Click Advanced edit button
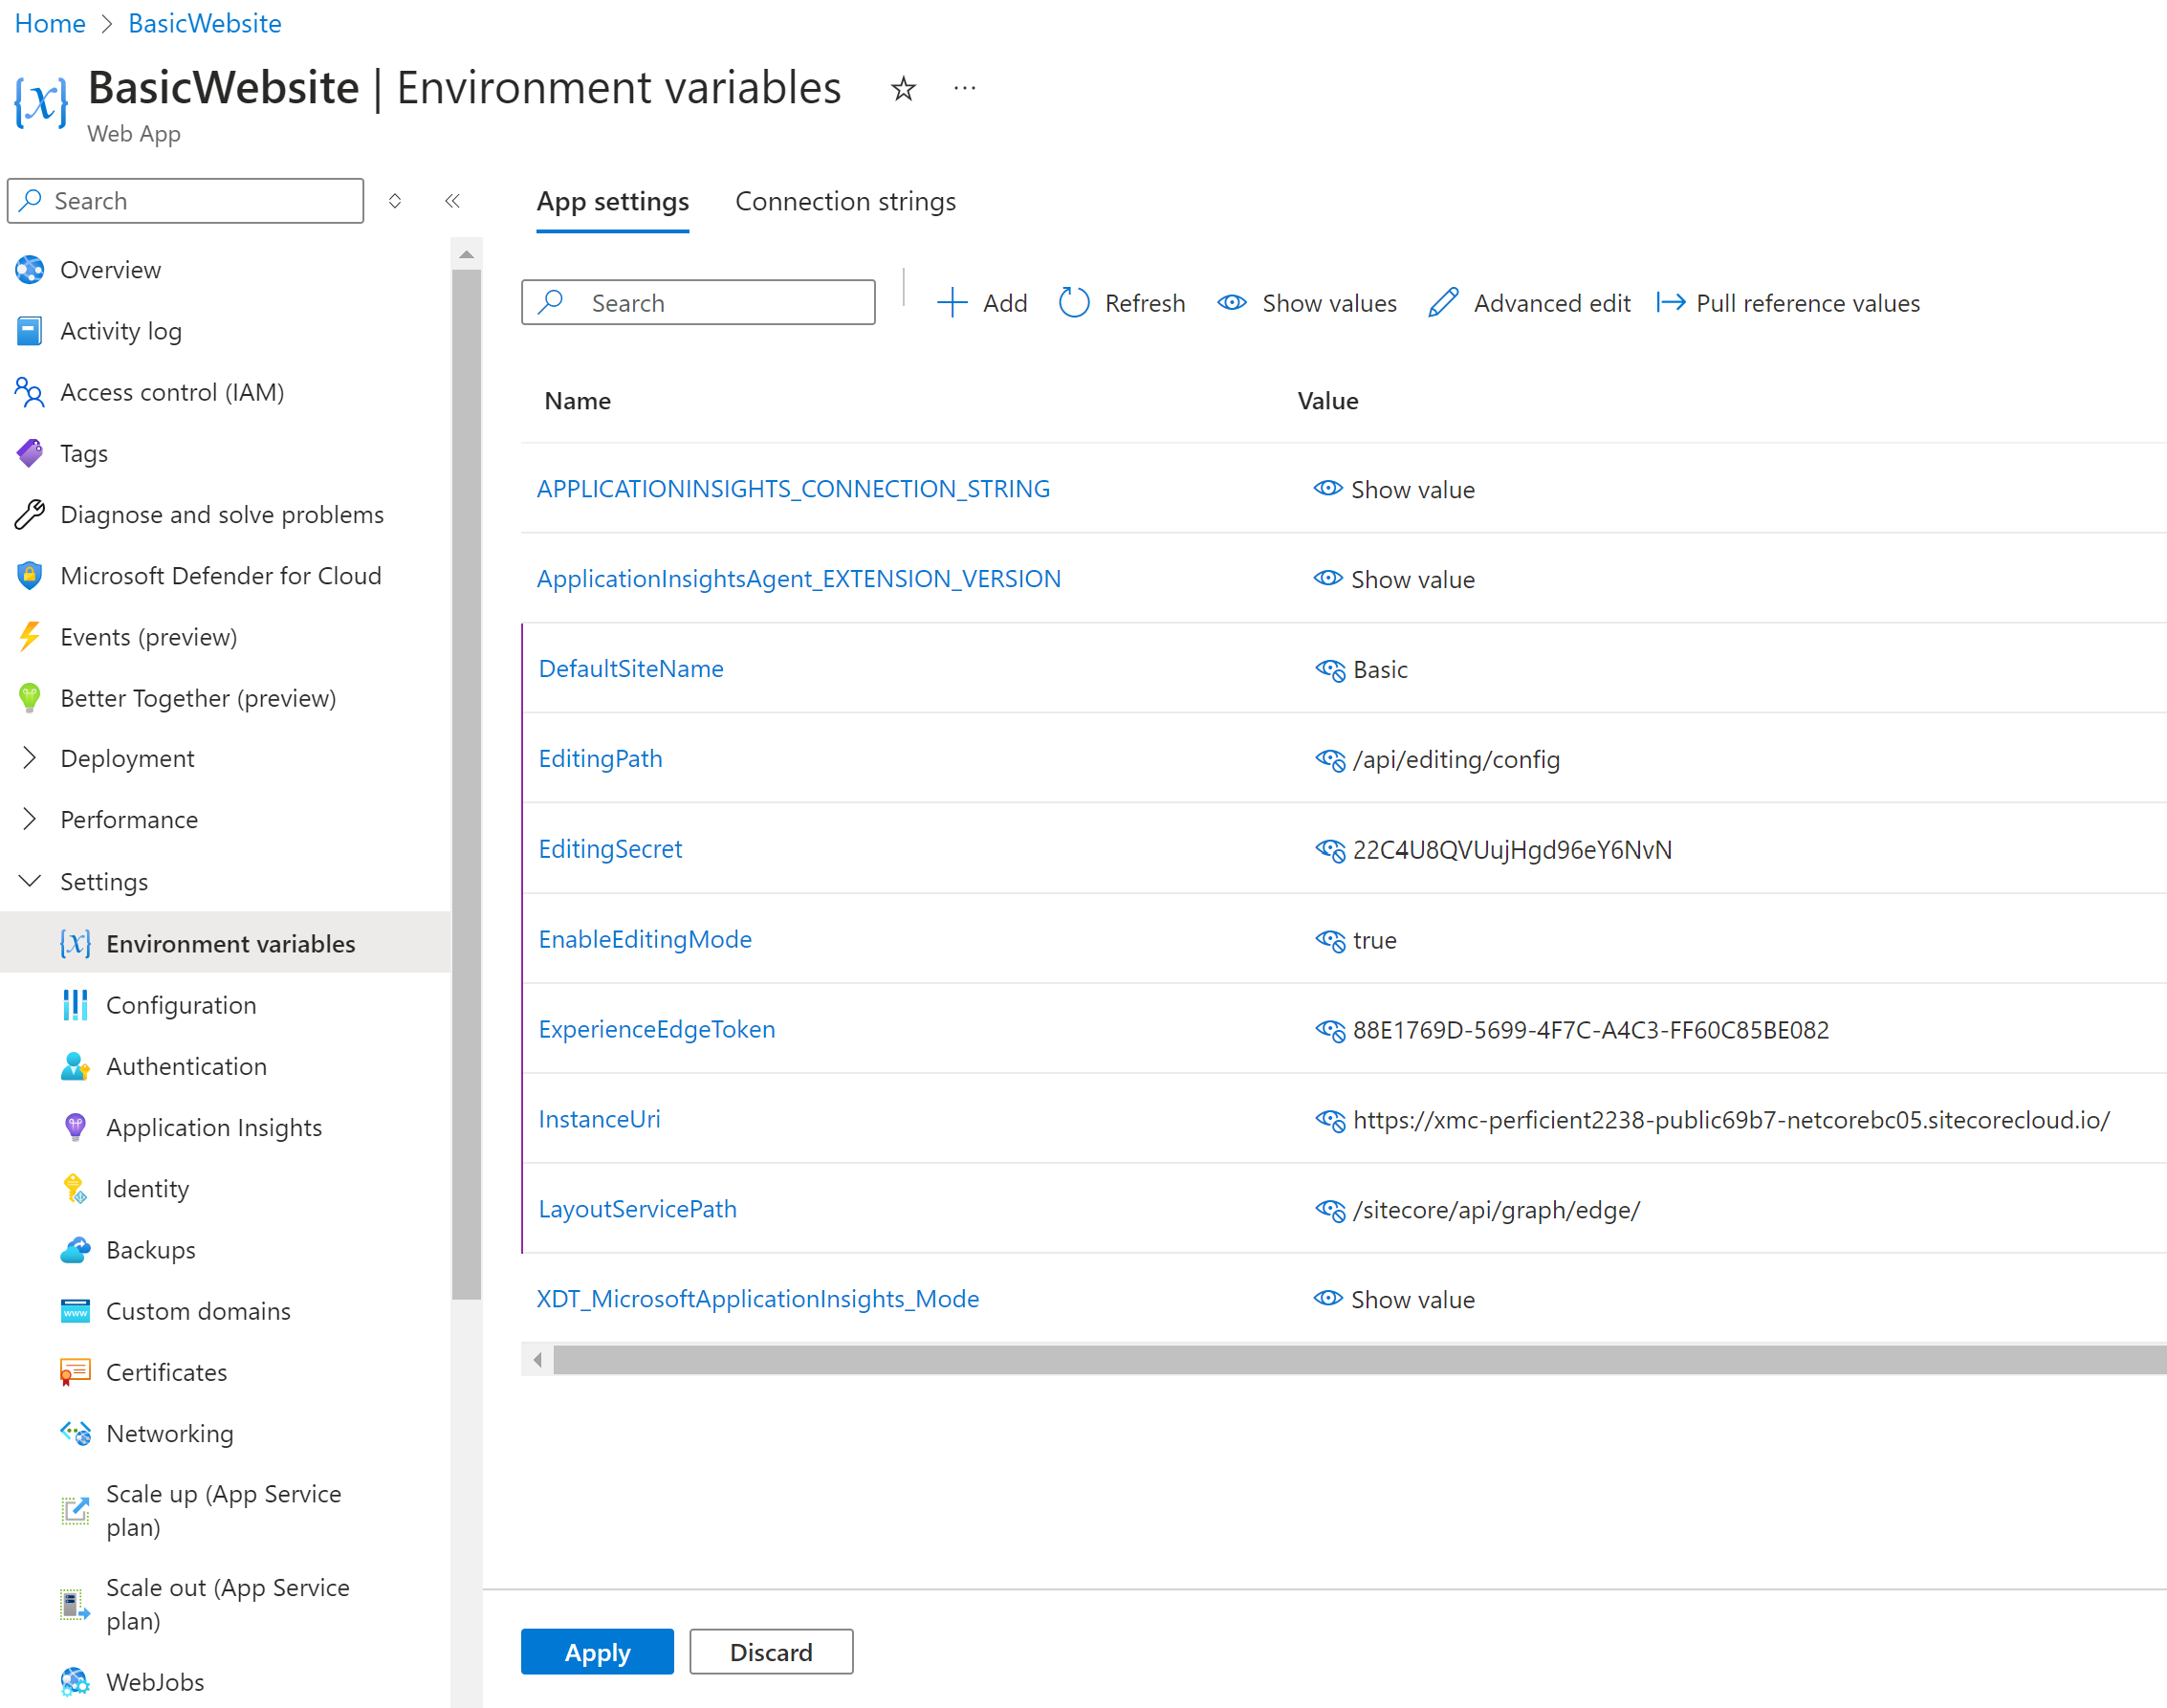The image size is (2167, 1708). coord(1526,301)
